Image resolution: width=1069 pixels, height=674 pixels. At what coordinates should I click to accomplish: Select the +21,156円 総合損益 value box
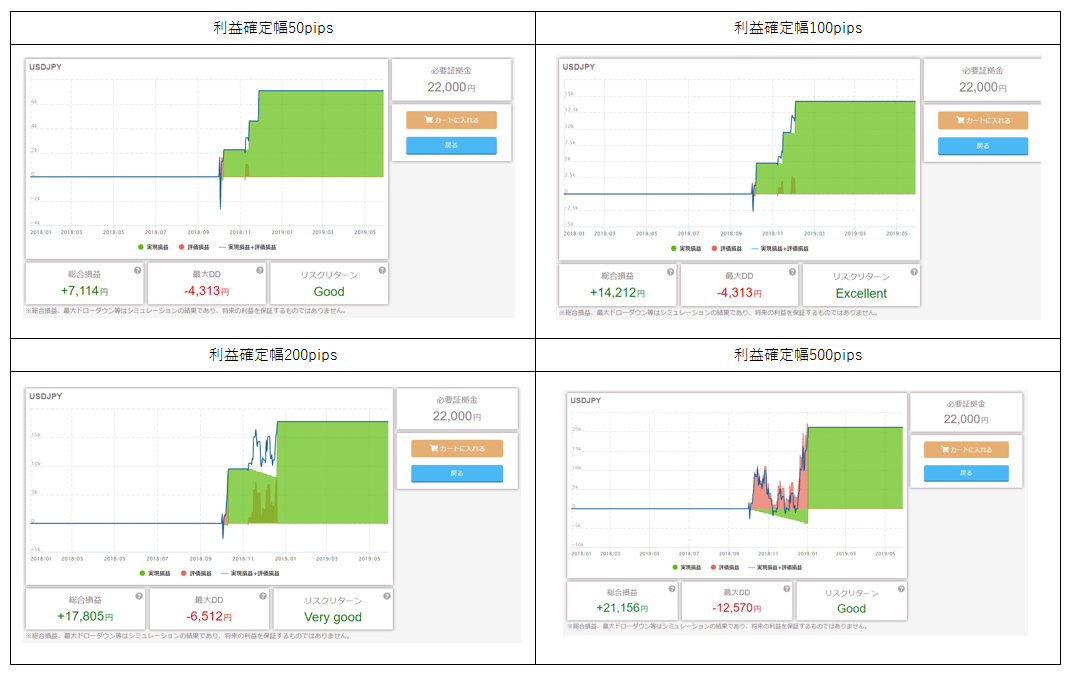tap(621, 601)
